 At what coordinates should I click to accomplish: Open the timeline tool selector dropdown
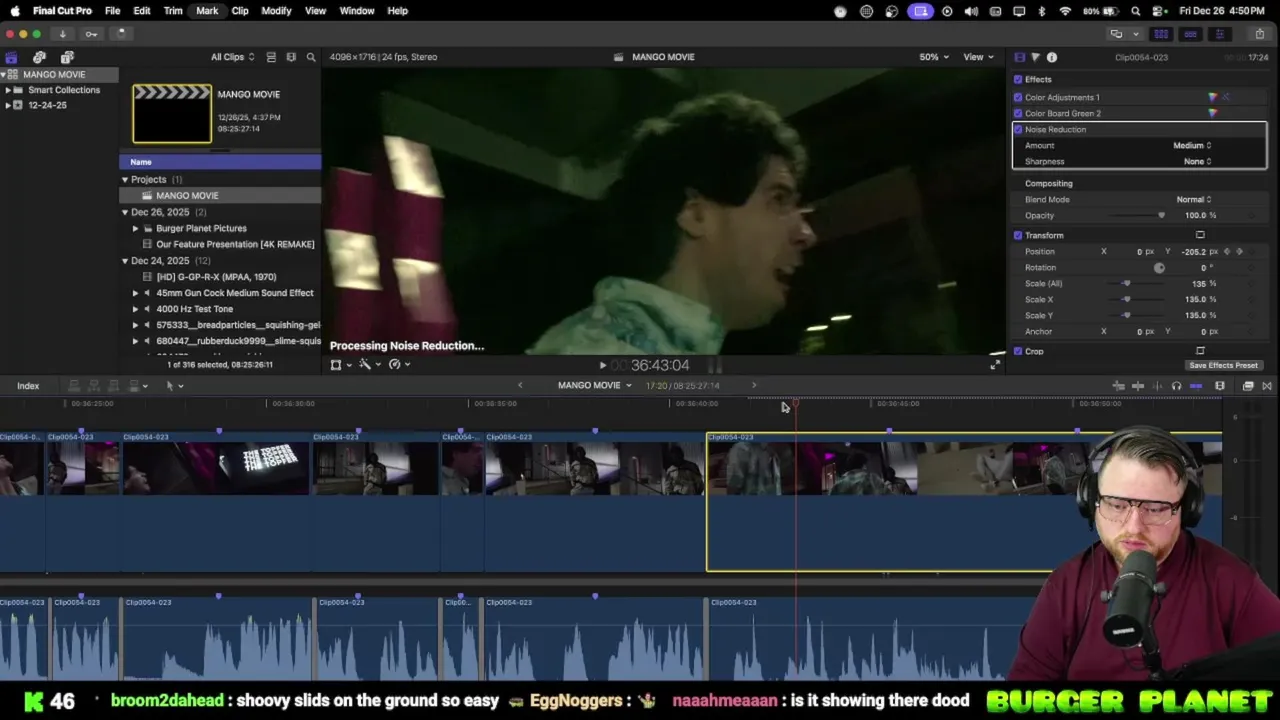(x=174, y=386)
